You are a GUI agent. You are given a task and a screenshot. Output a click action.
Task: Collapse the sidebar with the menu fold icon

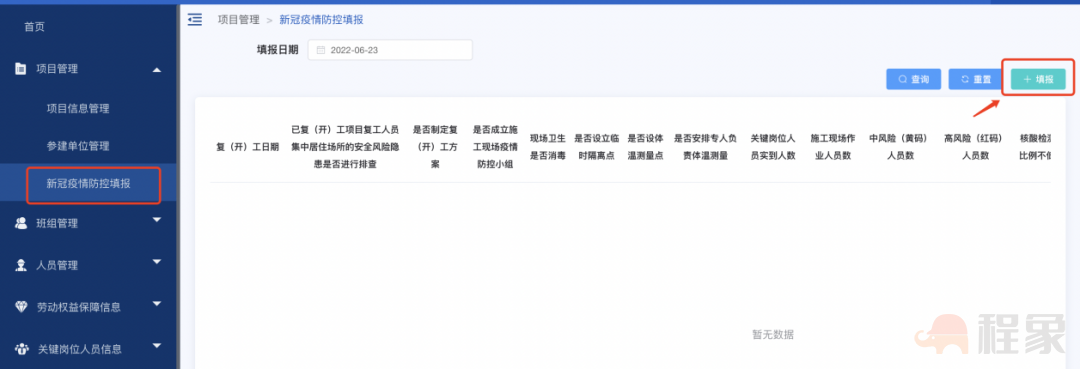tap(195, 20)
